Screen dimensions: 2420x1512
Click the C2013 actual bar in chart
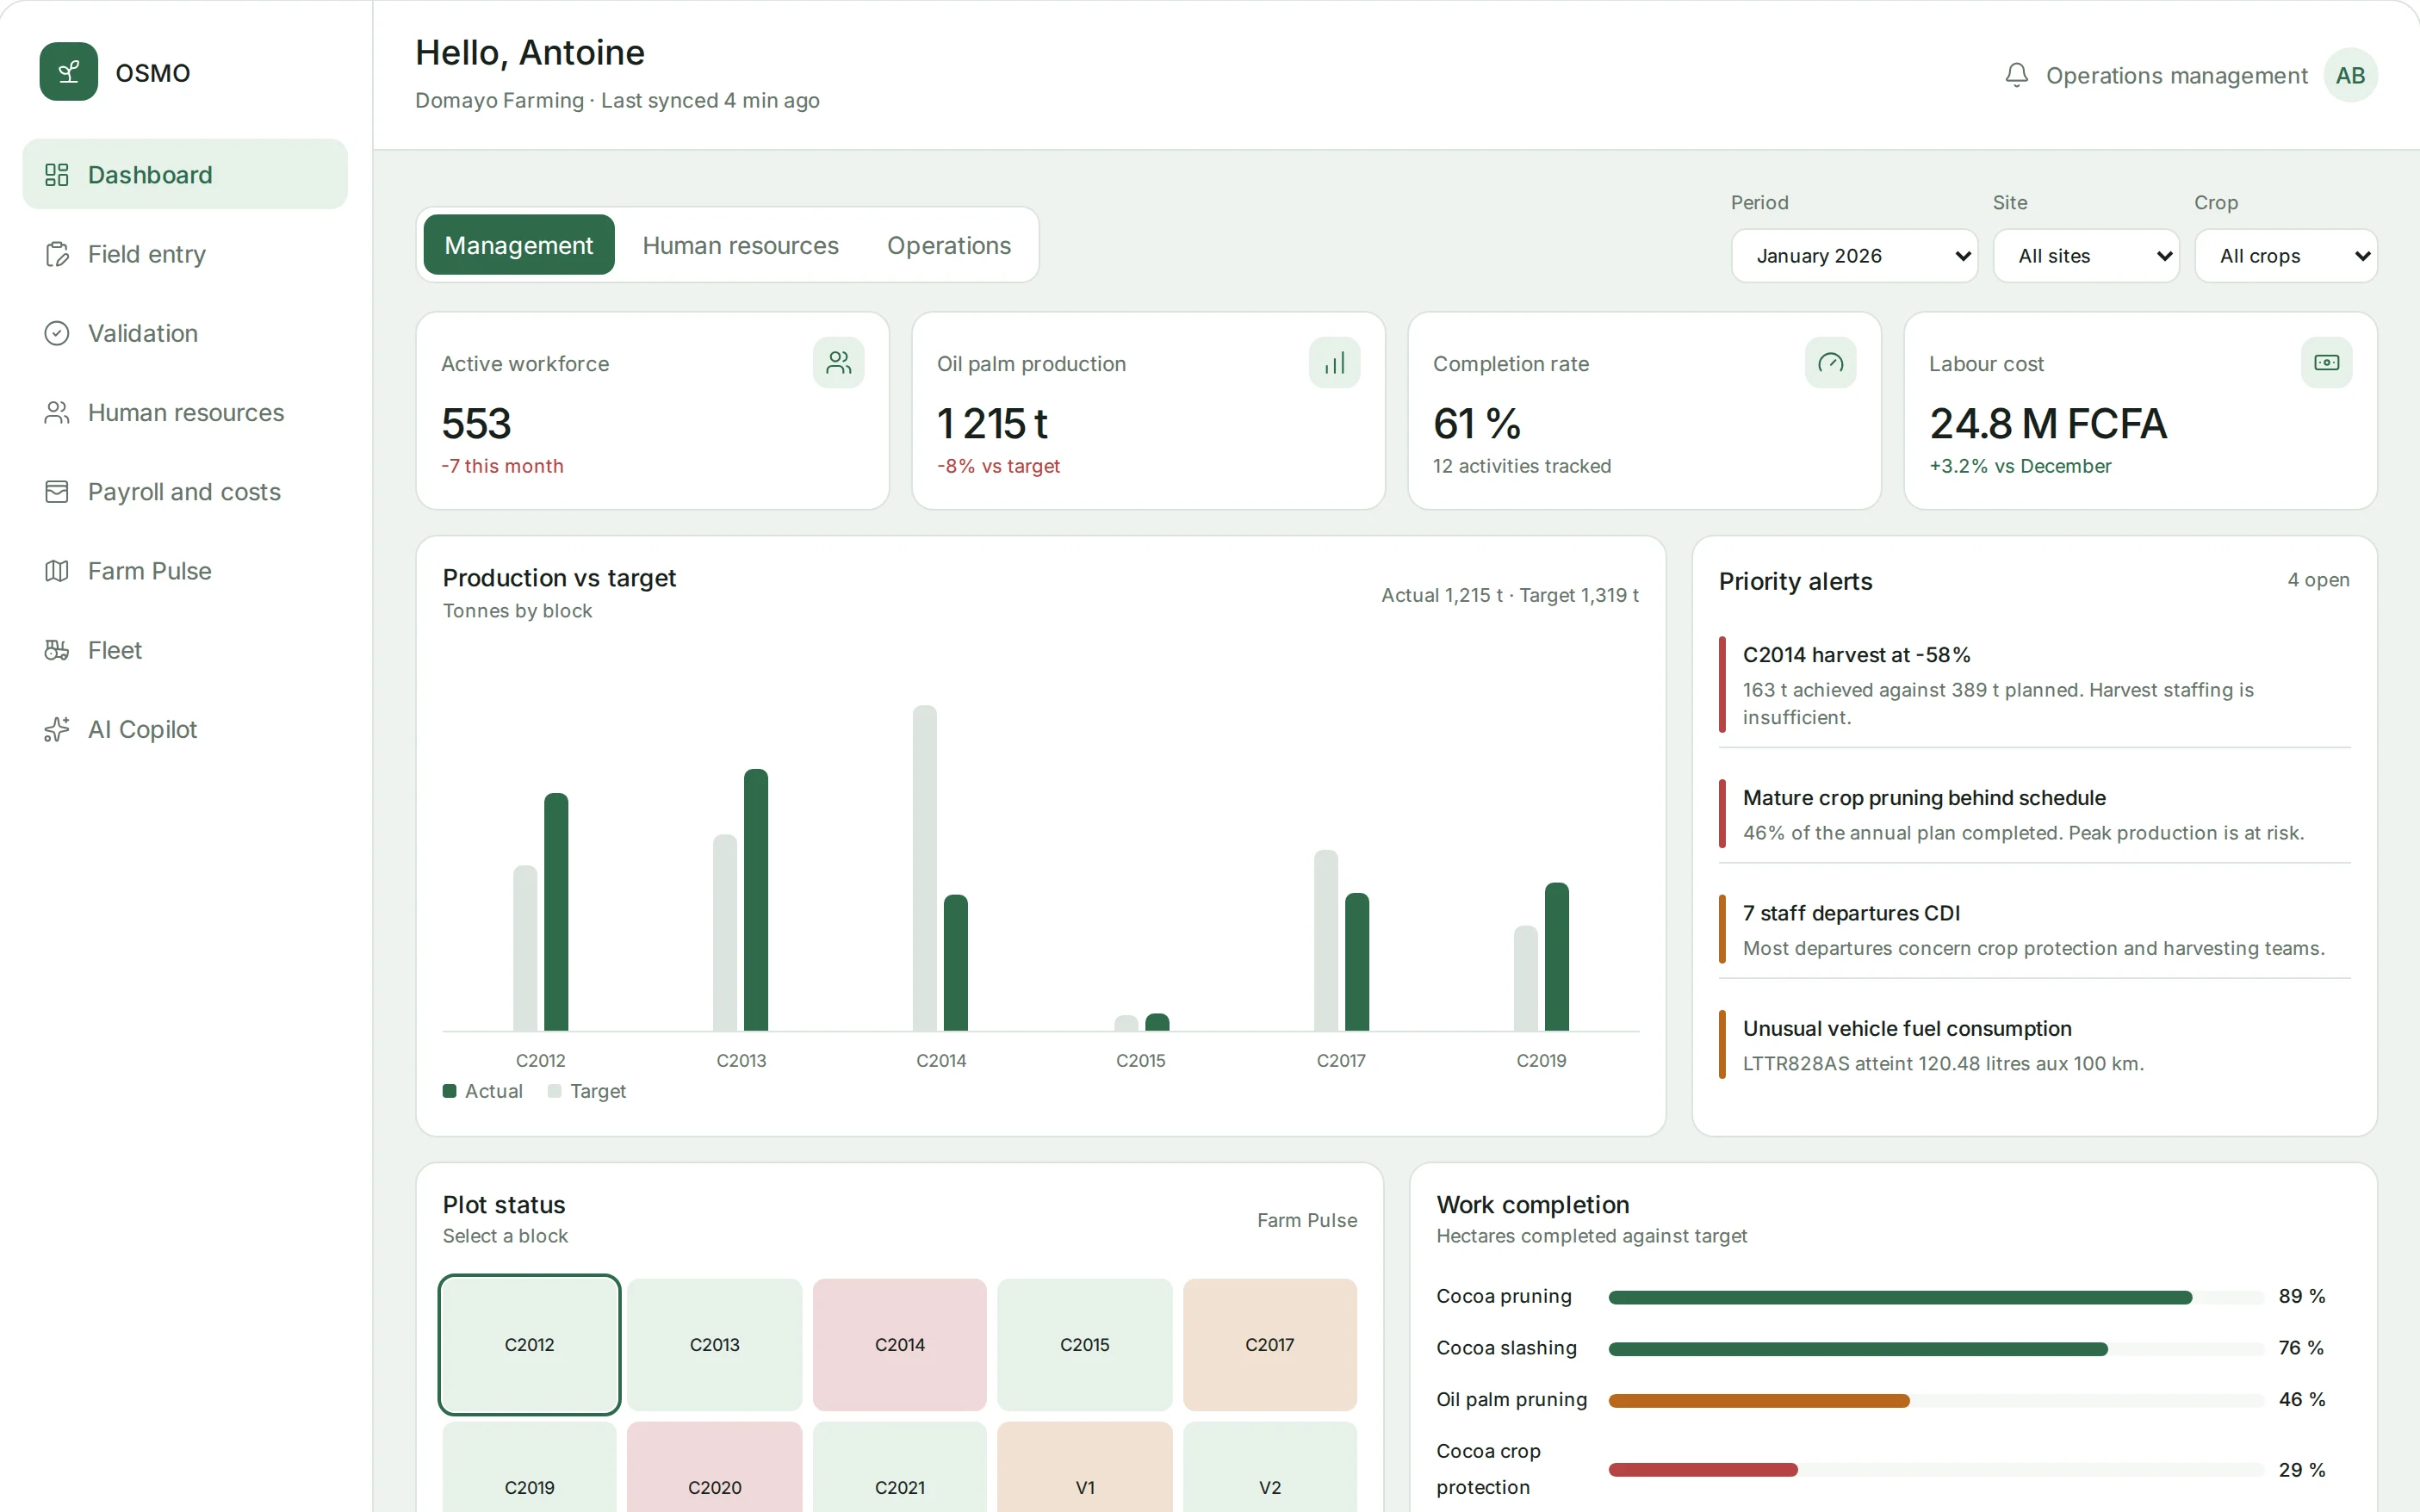756,899
